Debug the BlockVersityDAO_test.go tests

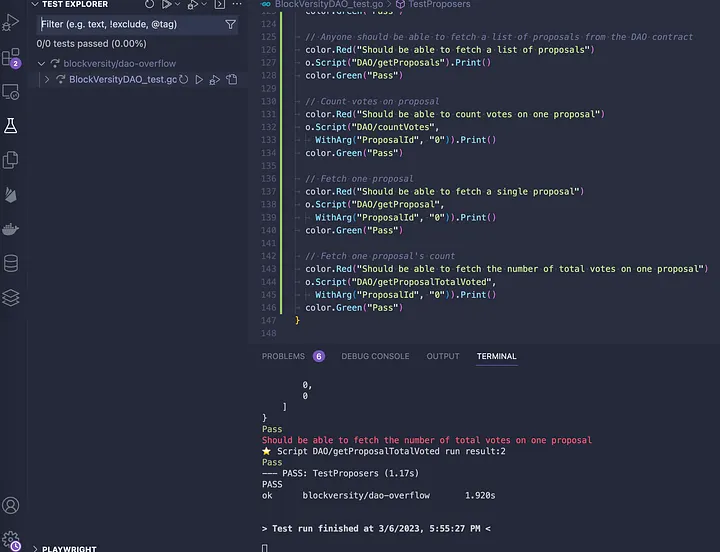[x=215, y=79]
